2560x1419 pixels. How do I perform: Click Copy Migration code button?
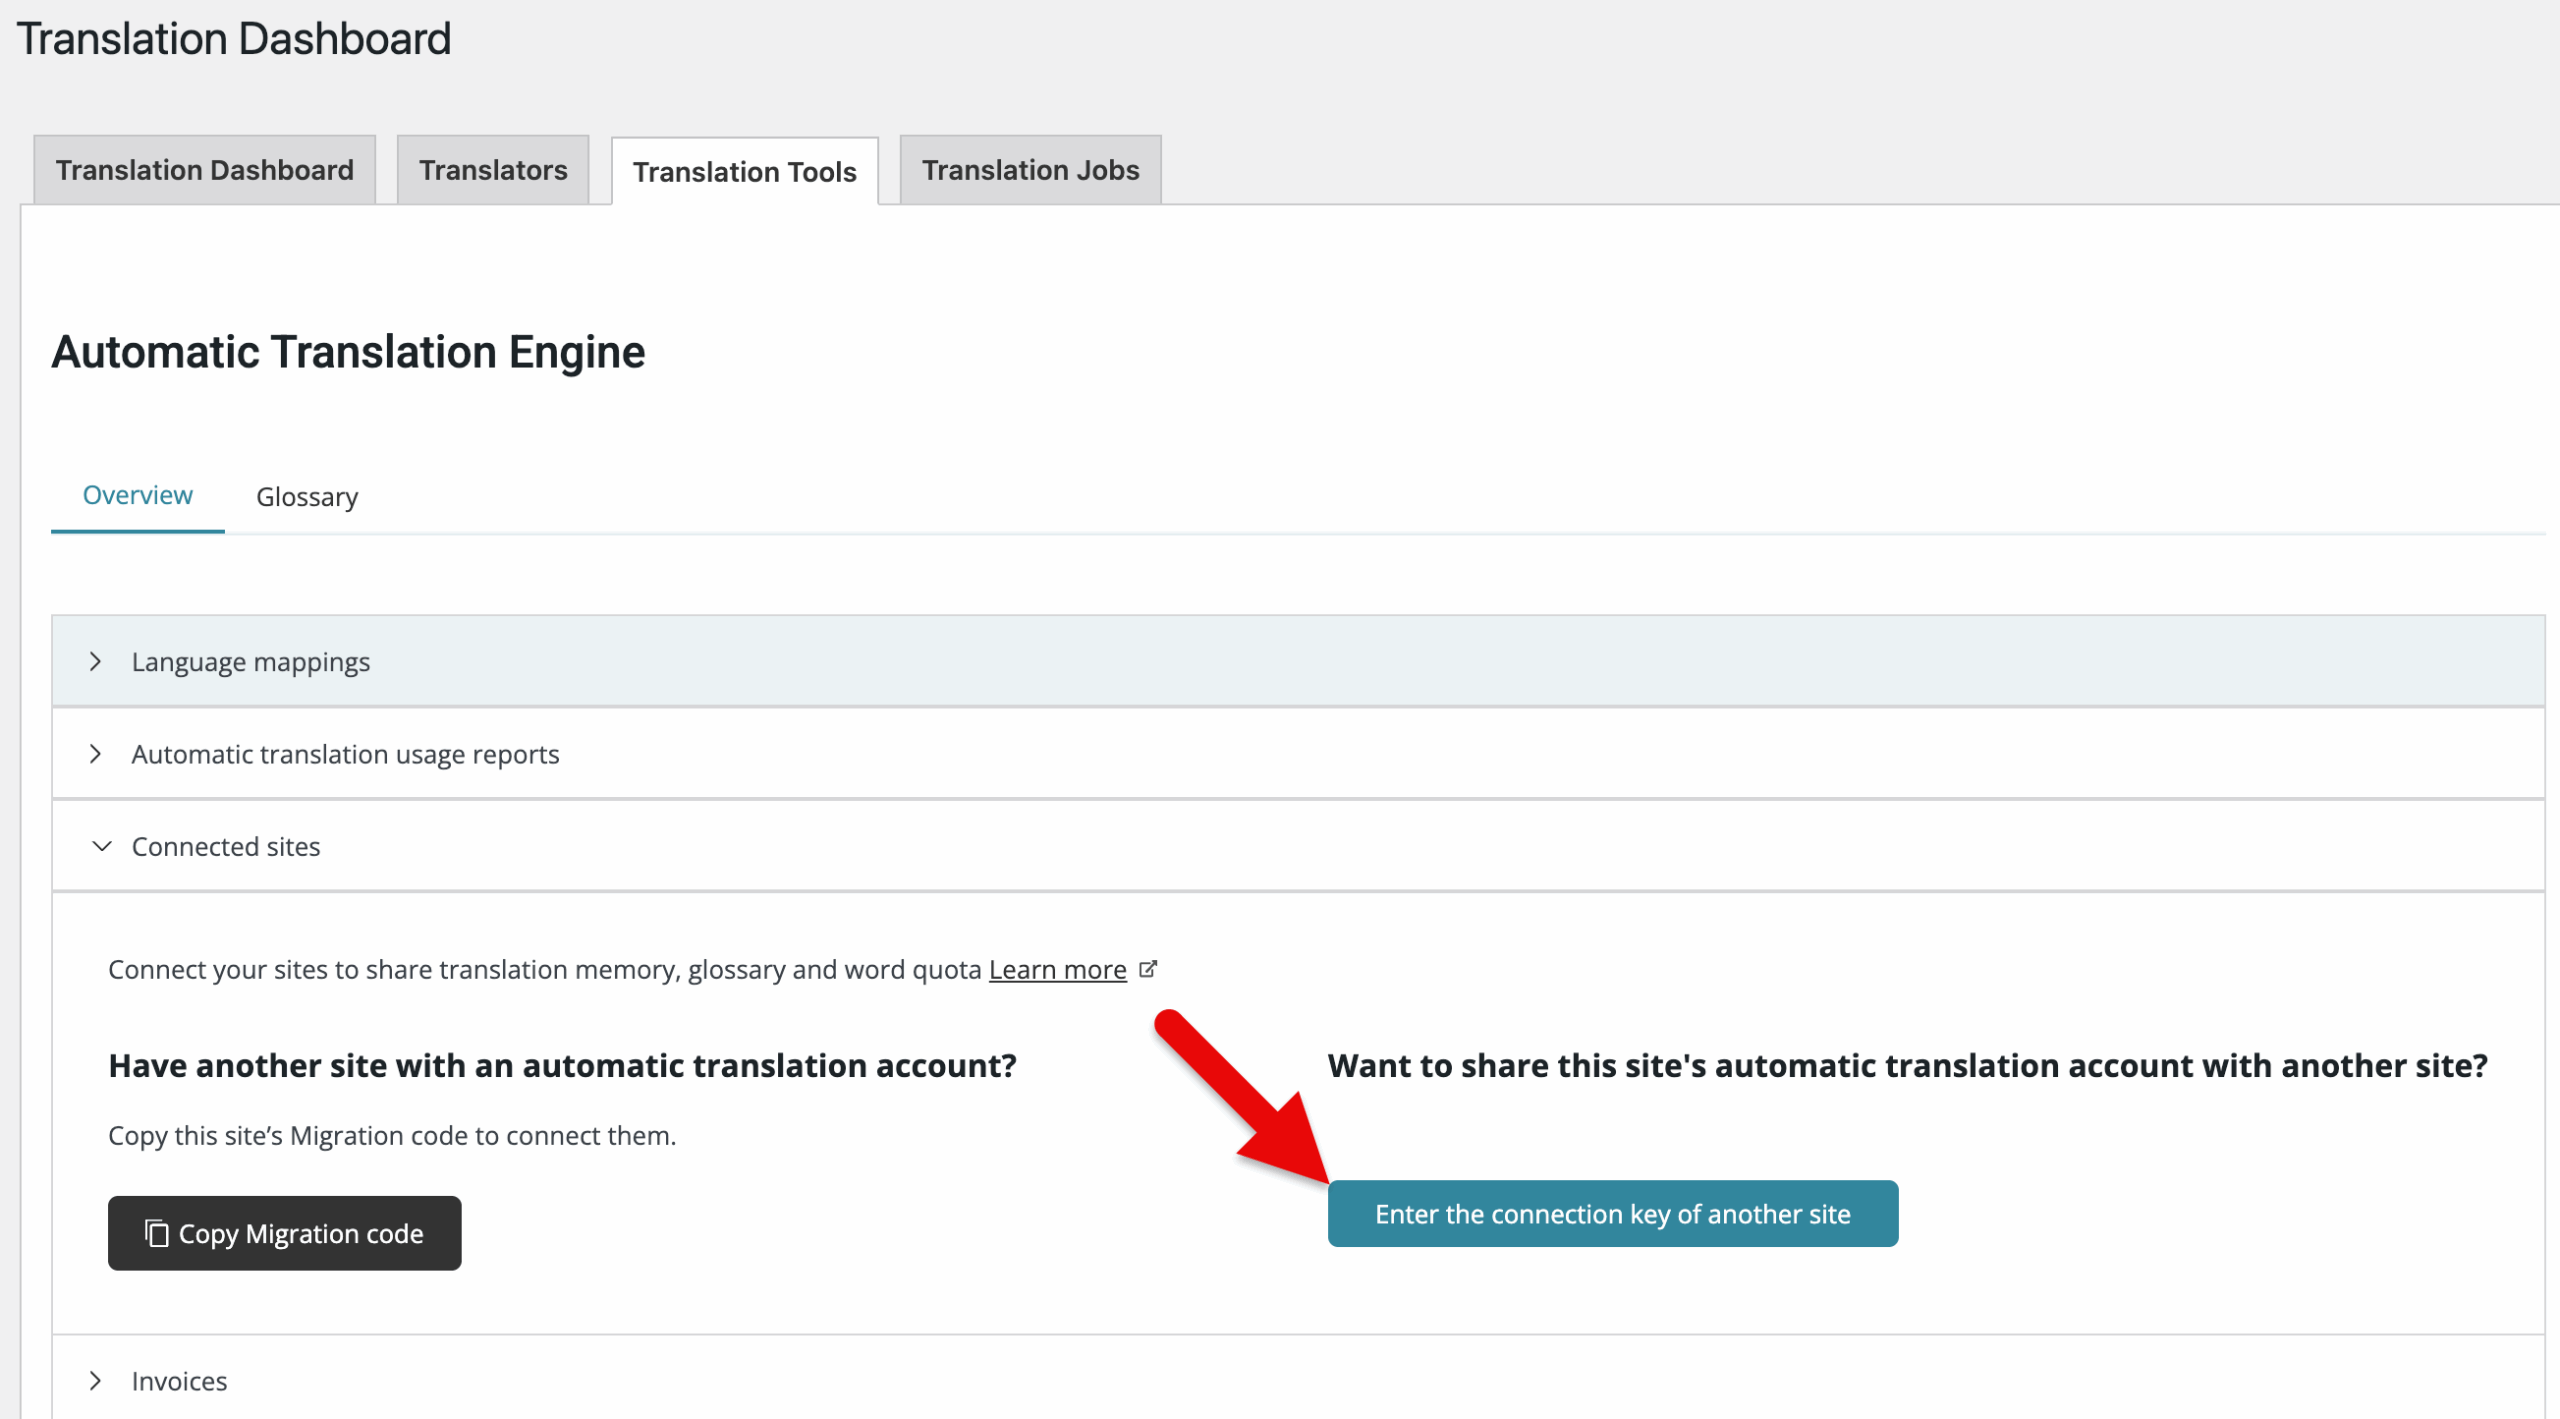tap(285, 1233)
